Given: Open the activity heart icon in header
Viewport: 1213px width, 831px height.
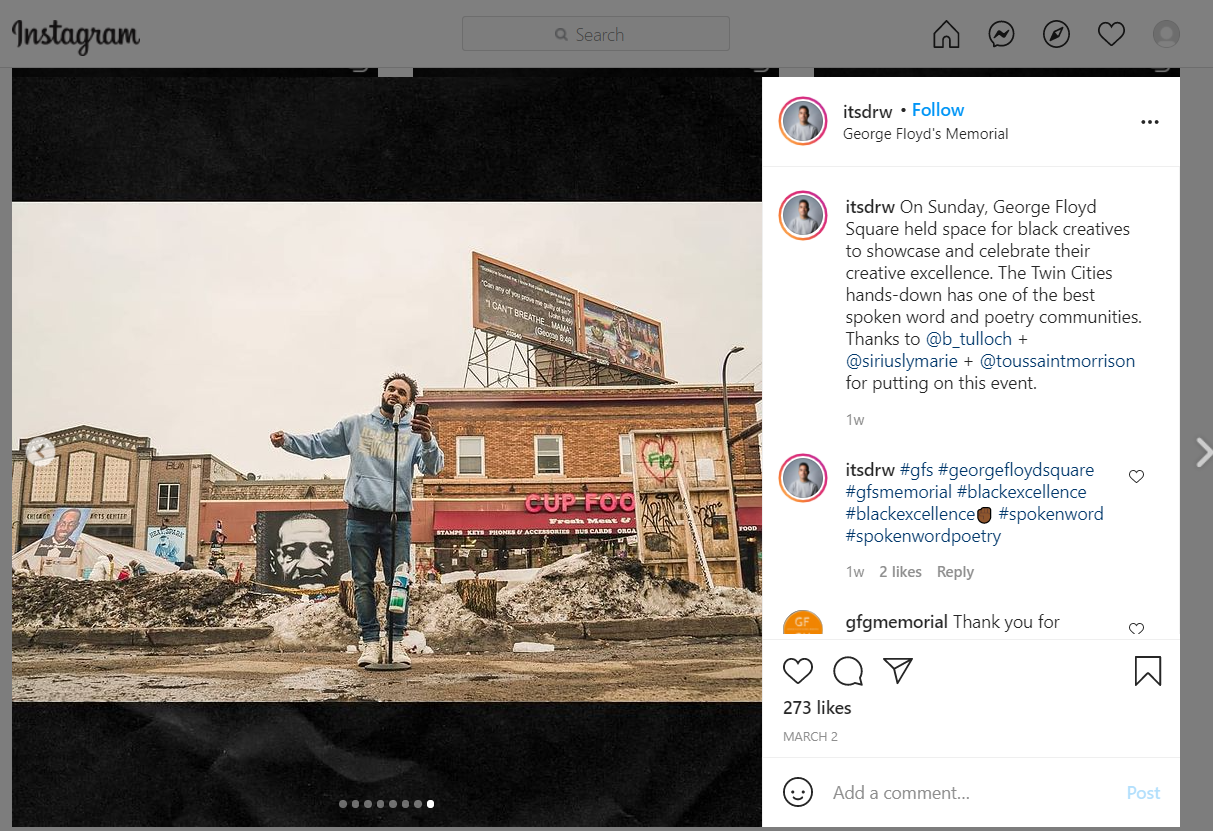Looking at the screenshot, I should coord(1111,35).
